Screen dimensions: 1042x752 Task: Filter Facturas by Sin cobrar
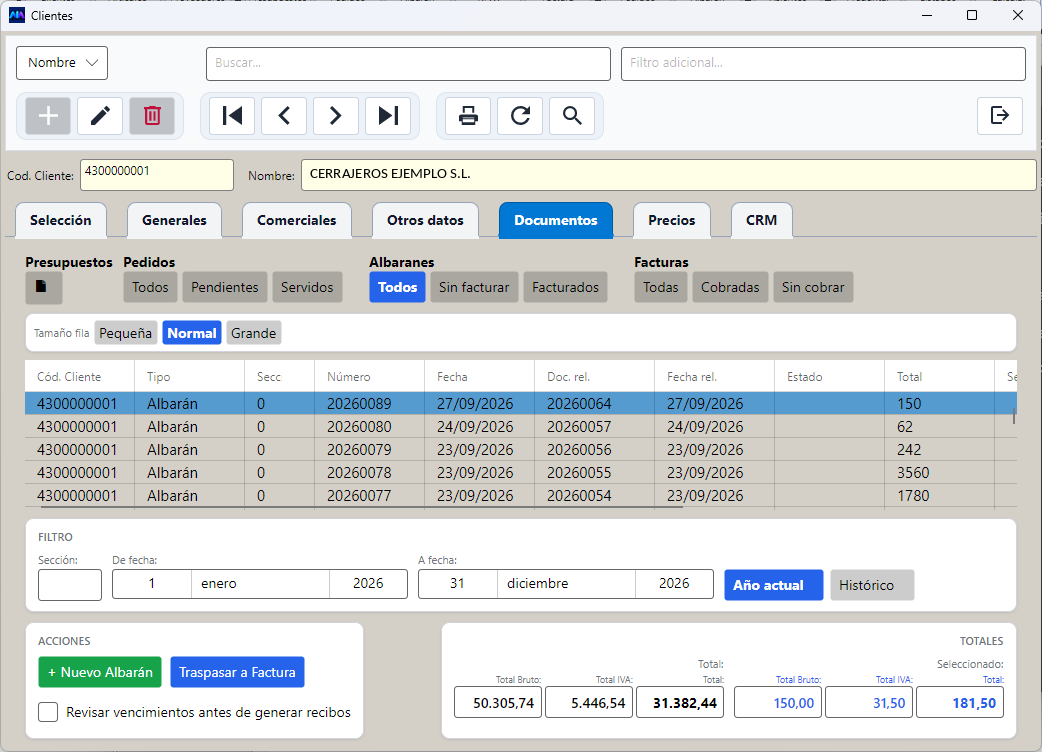(813, 287)
